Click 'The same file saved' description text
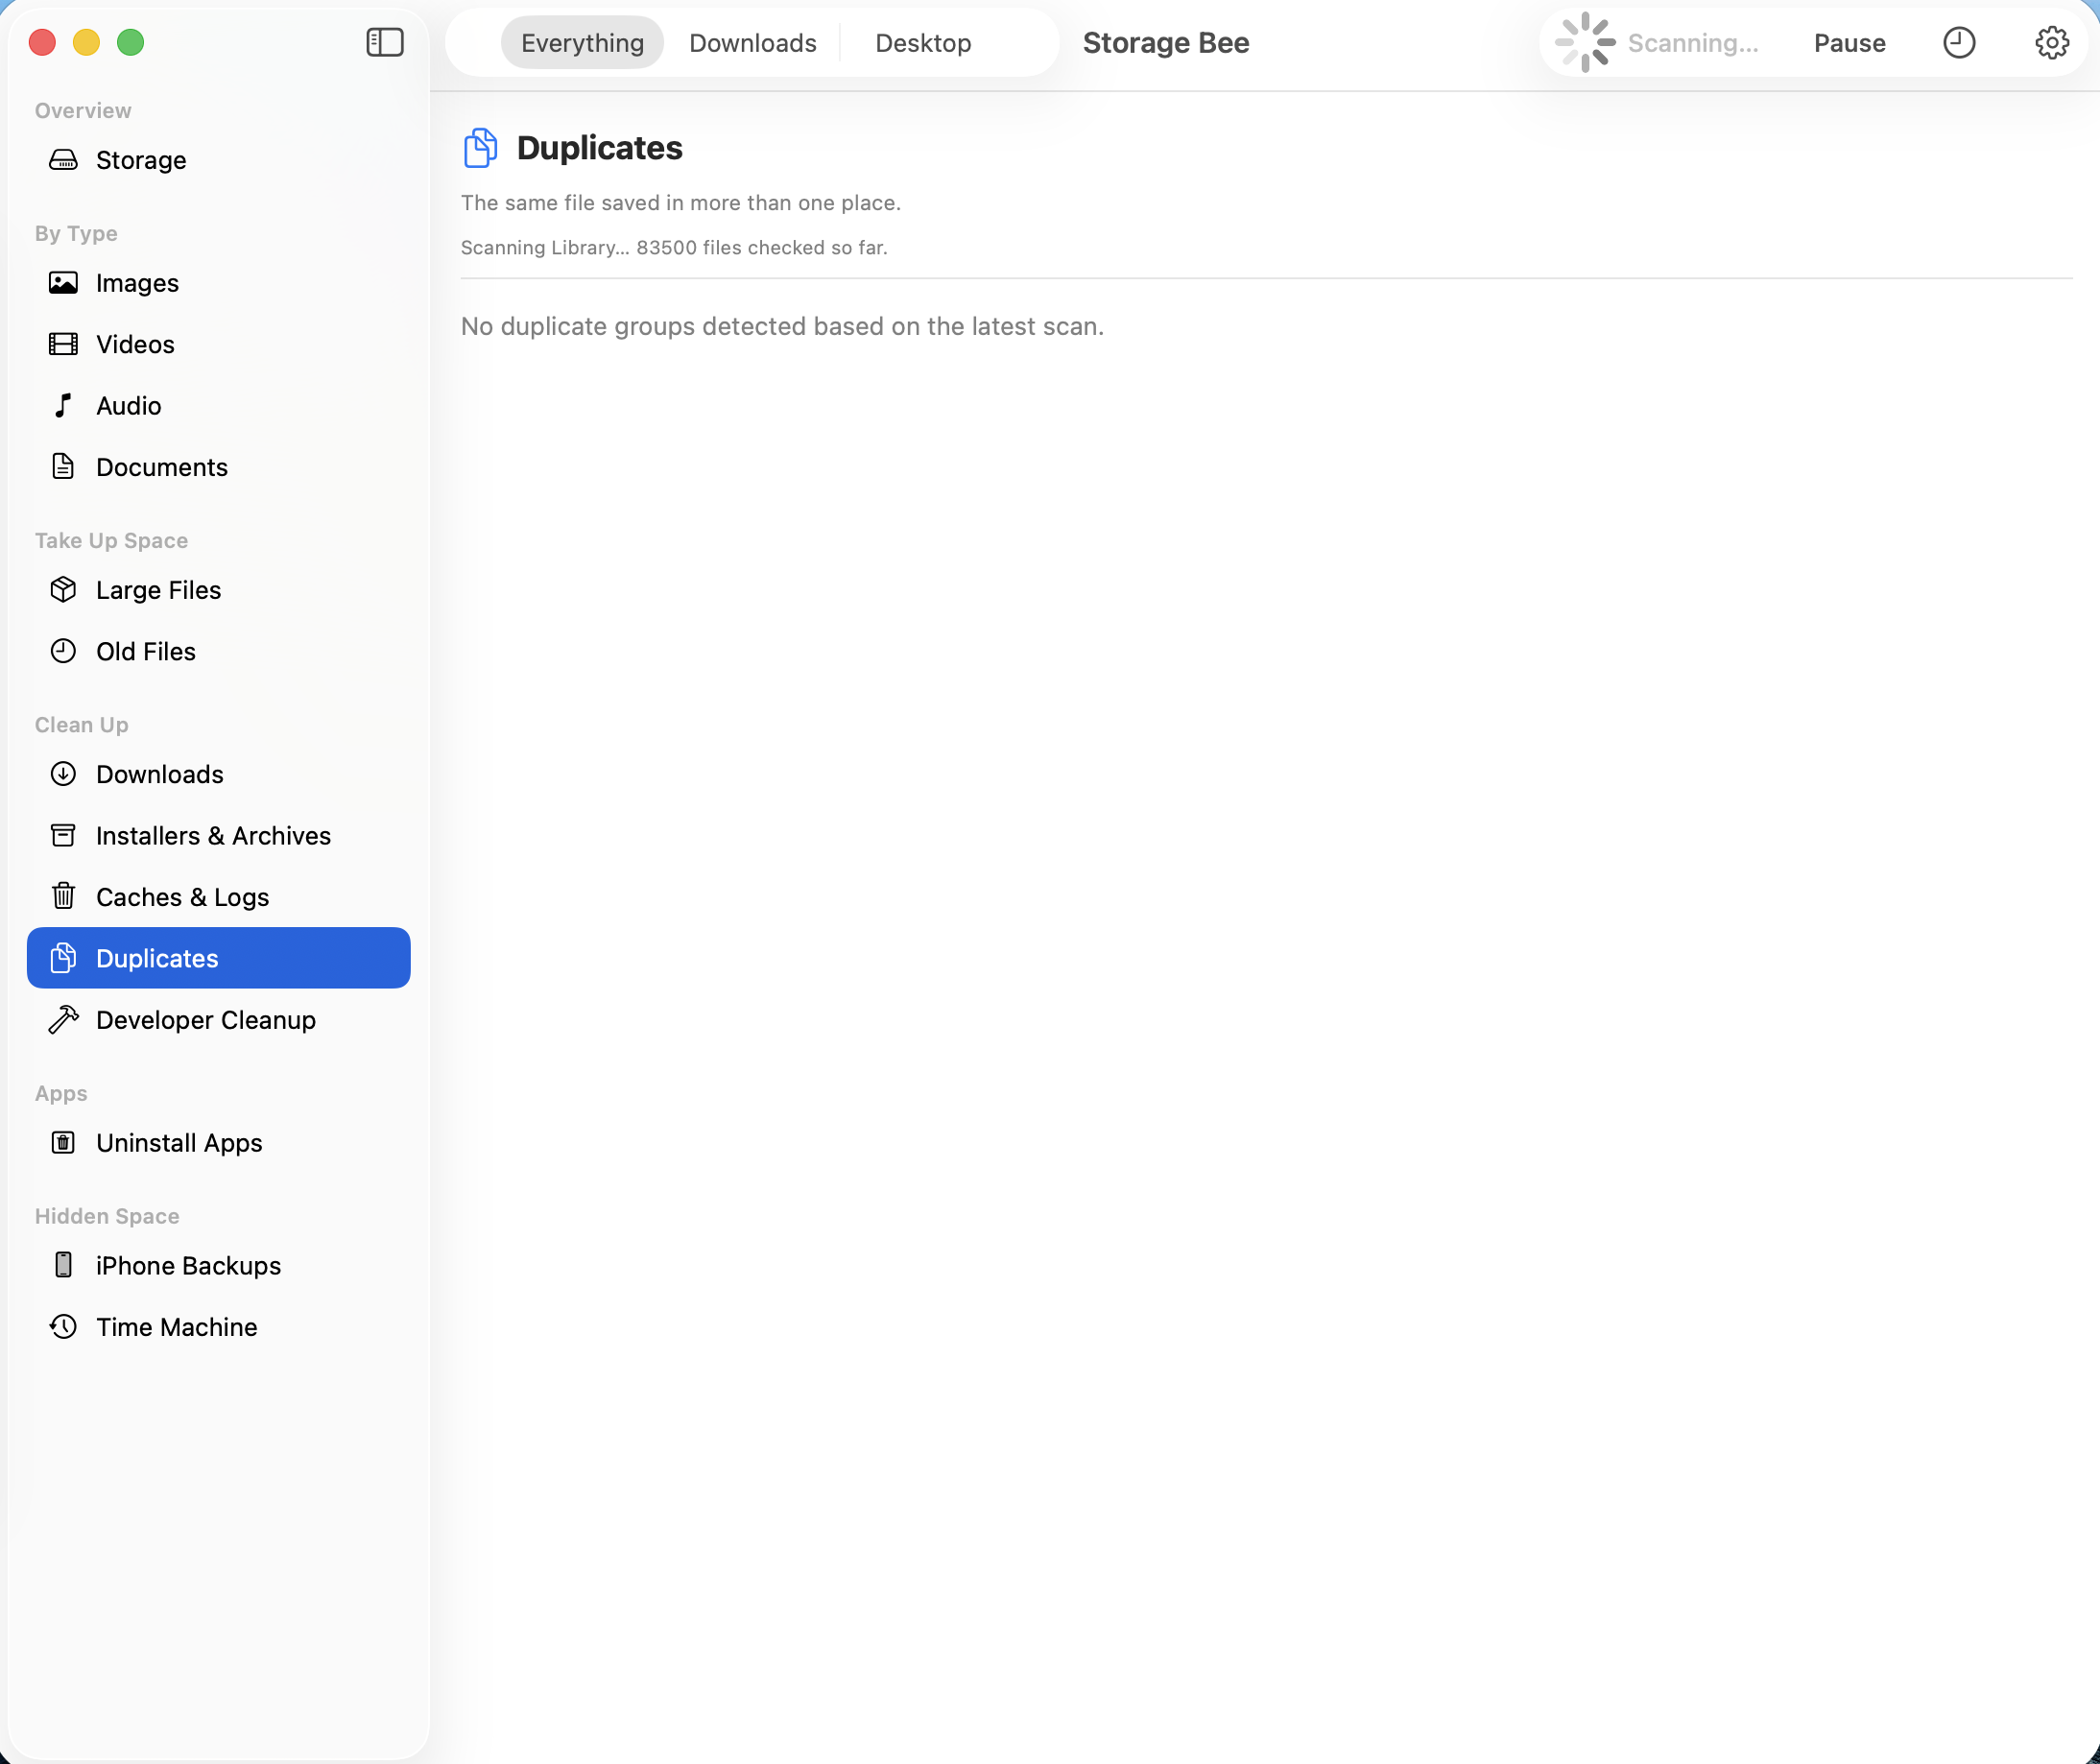Screen dimensions: 2100x1764 (x=681, y=202)
